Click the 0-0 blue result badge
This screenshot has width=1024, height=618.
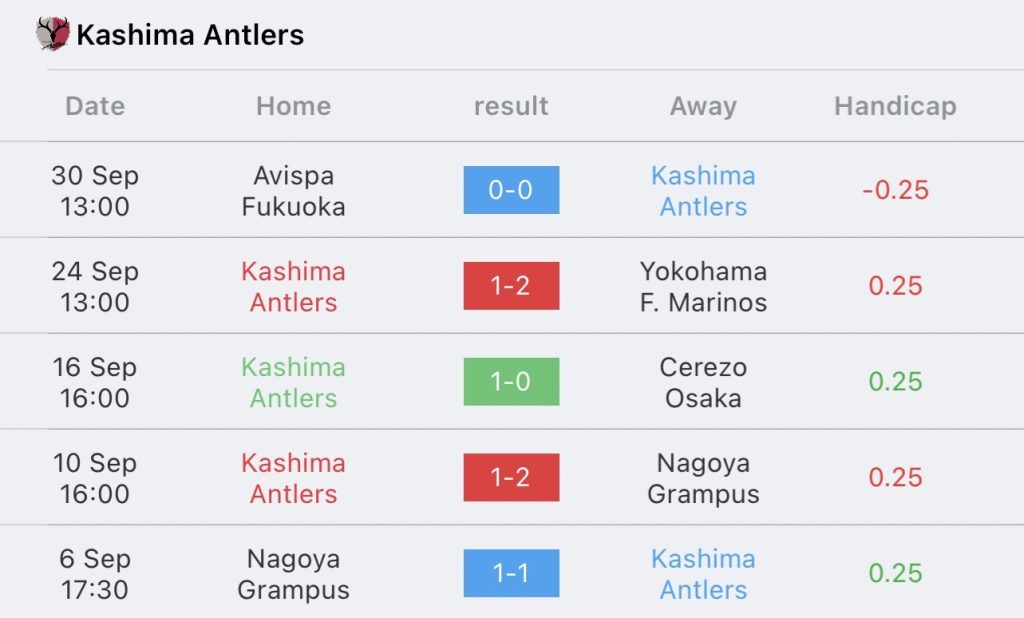point(511,190)
